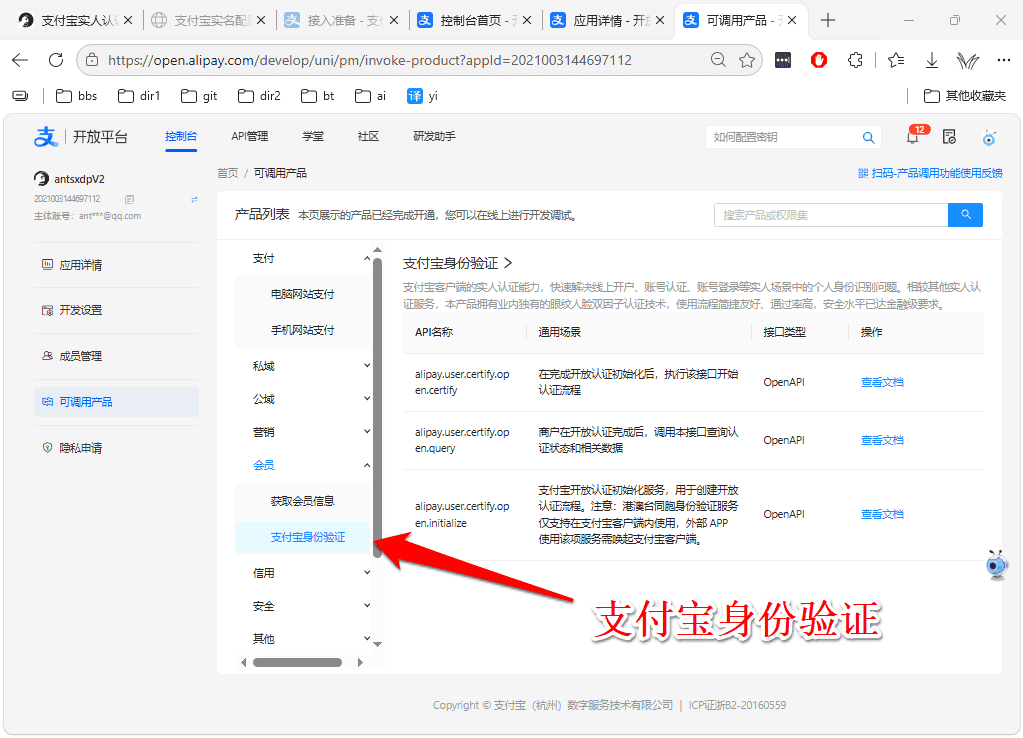
Task: Open the notification bell showing 12
Action: 913,137
